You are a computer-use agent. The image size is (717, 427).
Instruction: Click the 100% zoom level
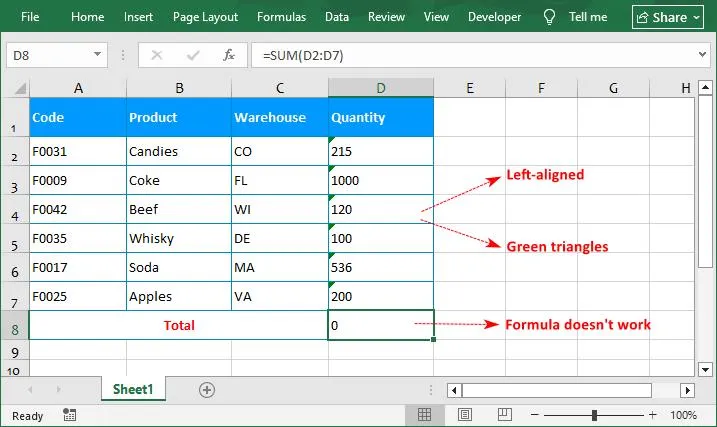pyautogui.click(x=684, y=415)
